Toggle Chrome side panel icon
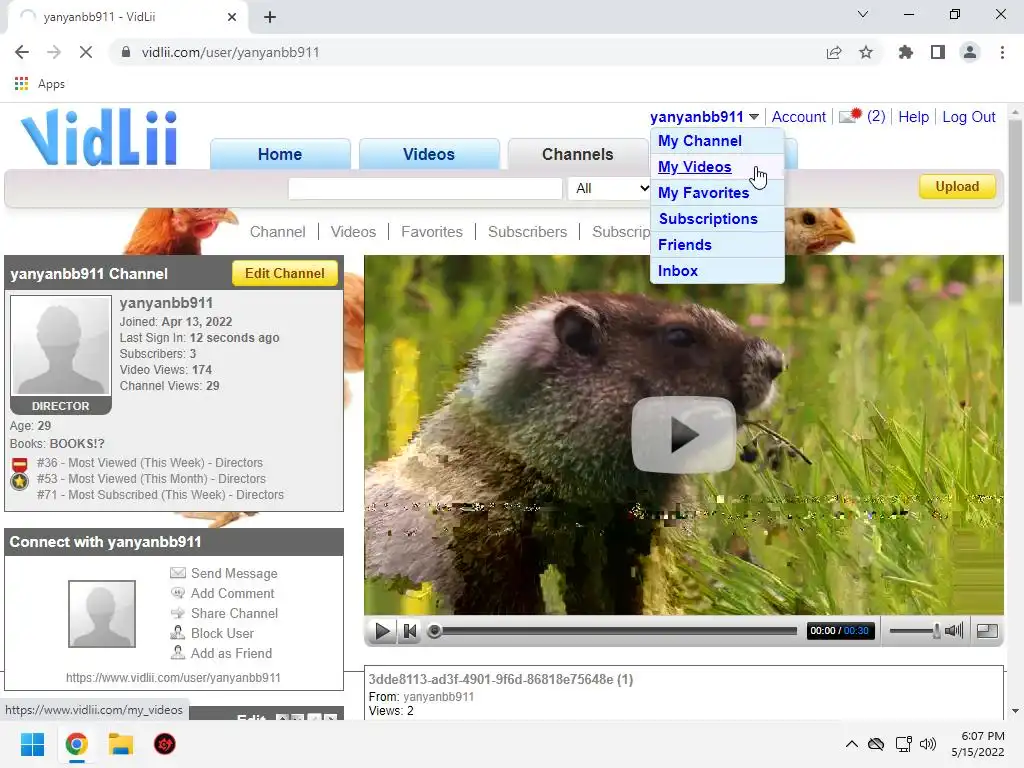 tap(938, 52)
